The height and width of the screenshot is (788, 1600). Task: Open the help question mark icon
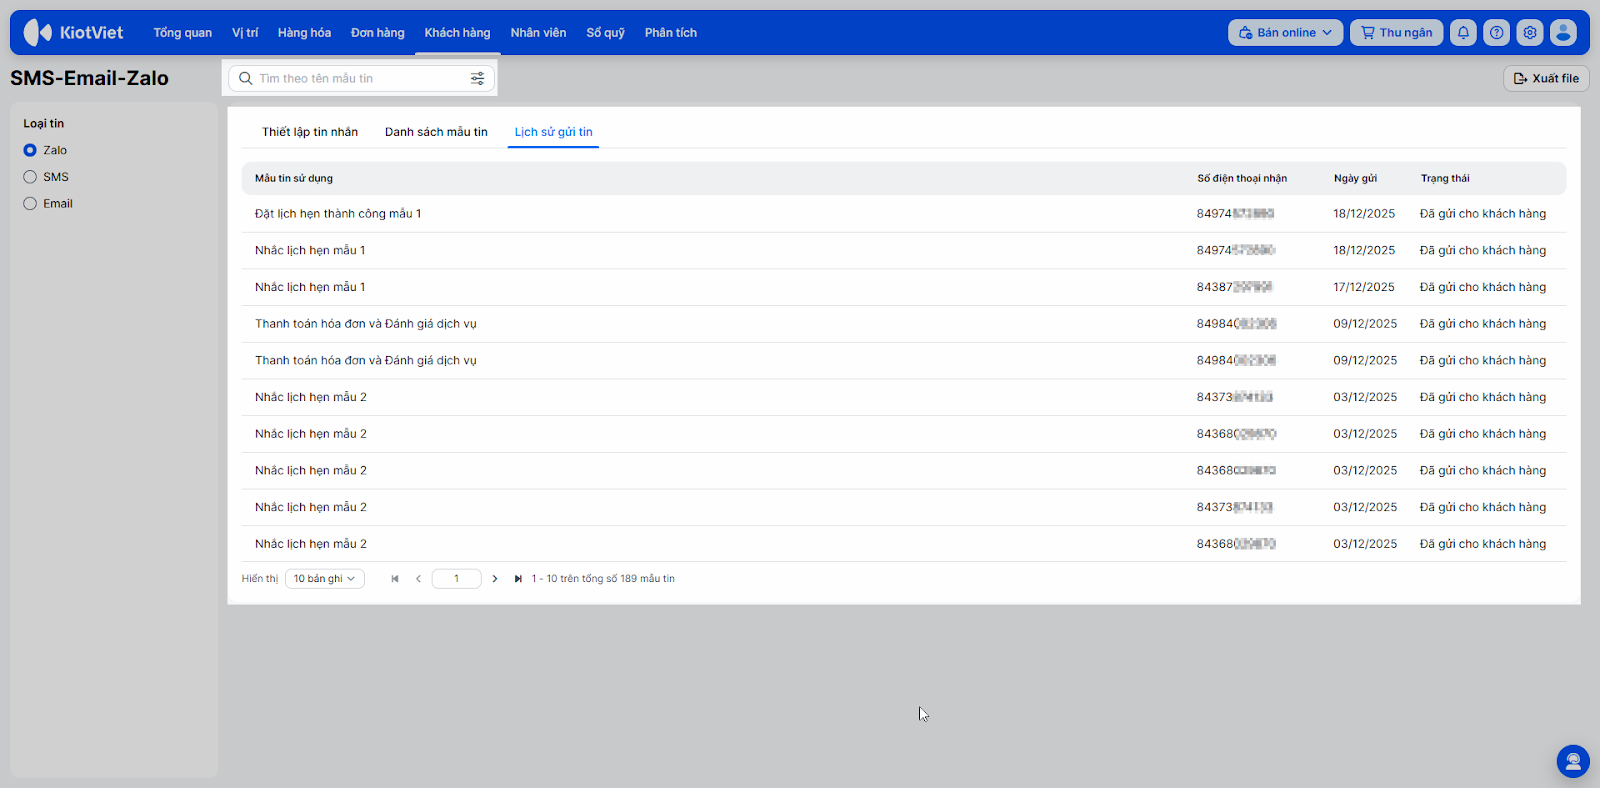(x=1496, y=33)
